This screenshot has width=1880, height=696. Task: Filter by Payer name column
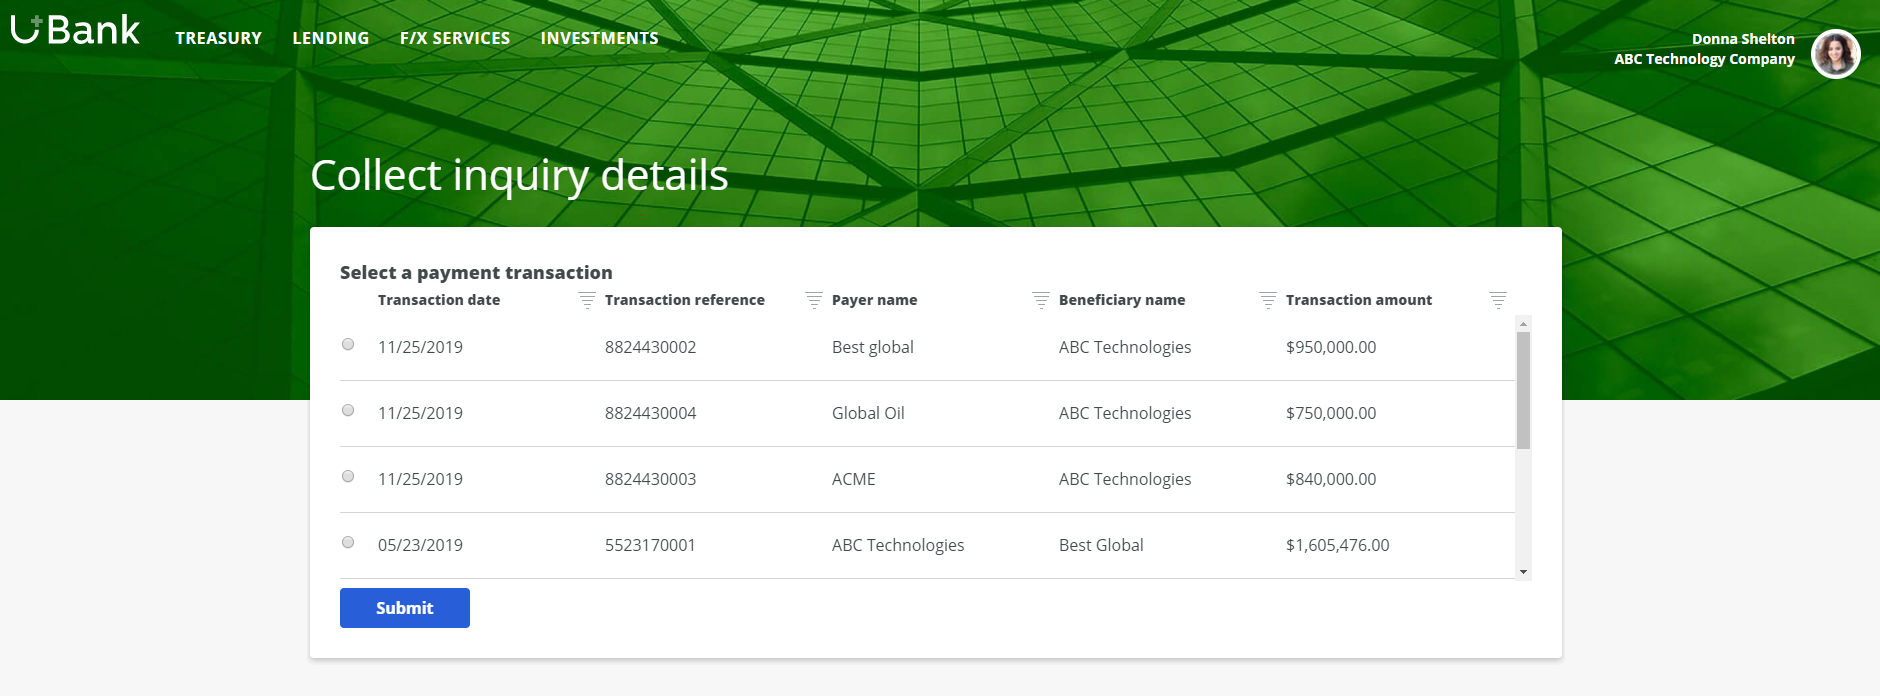pyautogui.click(x=1041, y=300)
